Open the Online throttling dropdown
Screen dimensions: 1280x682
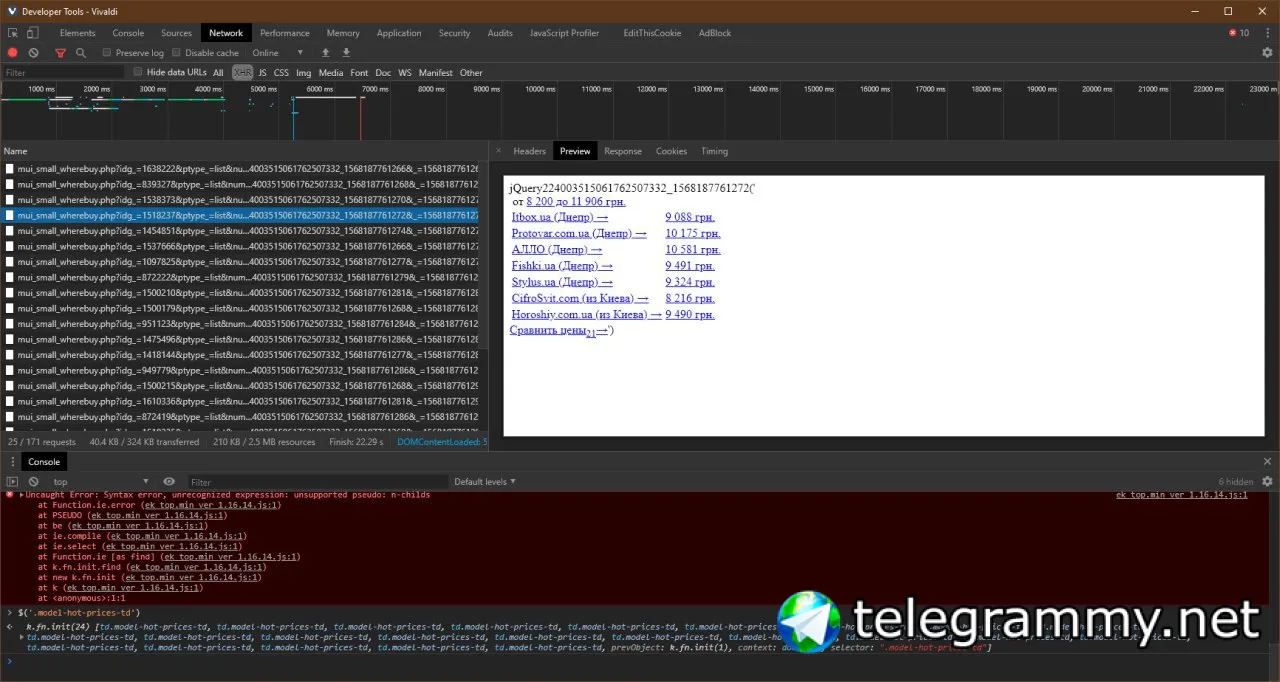coord(277,53)
